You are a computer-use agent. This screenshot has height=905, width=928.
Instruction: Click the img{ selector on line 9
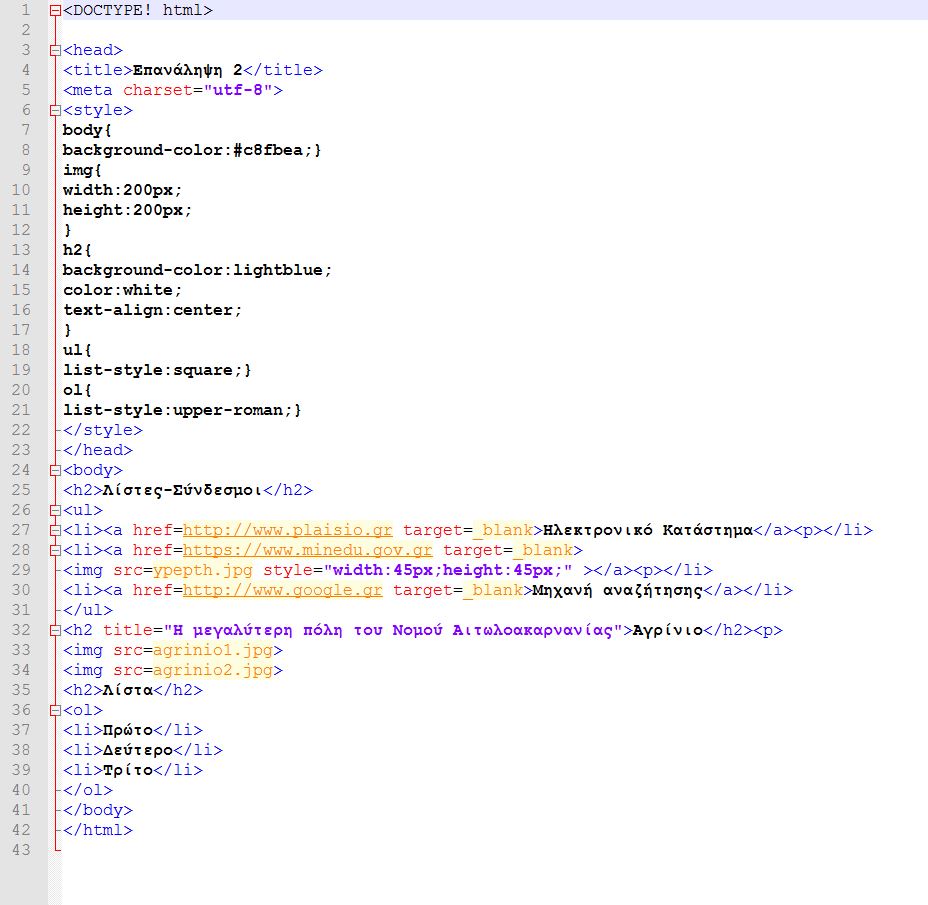(x=82, y=170)
